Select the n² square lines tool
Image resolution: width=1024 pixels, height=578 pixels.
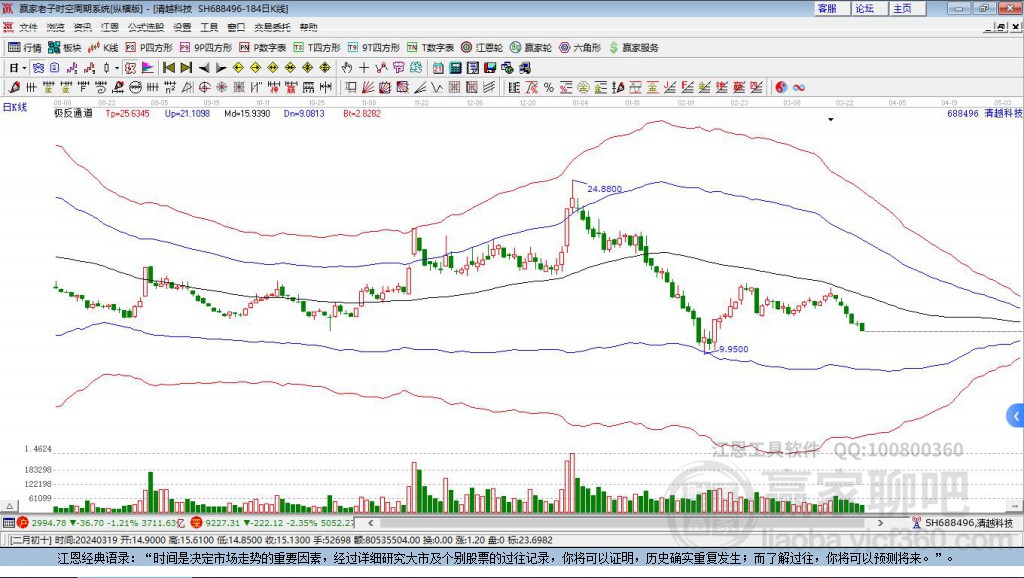pyautogui.click(x=170, y=88)
